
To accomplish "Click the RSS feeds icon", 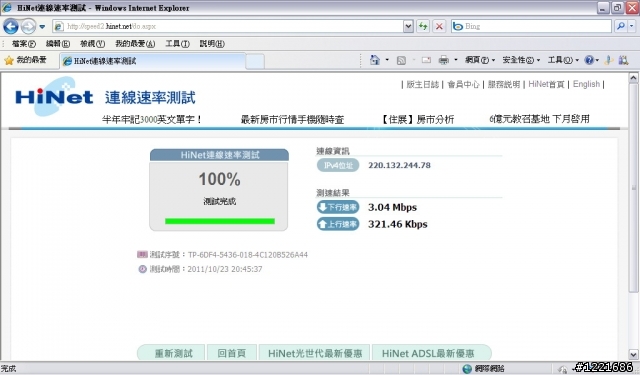I will coord(401,60).
